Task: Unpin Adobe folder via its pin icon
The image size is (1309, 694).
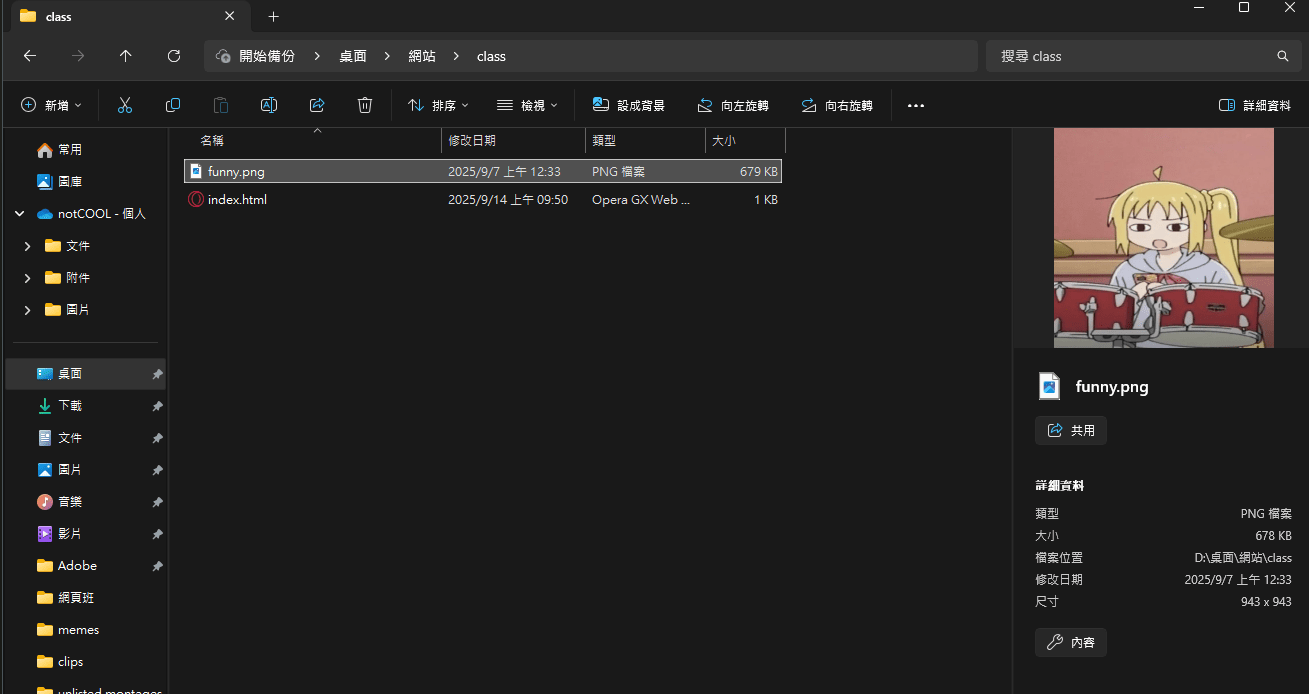Action: tap(157, 565)
